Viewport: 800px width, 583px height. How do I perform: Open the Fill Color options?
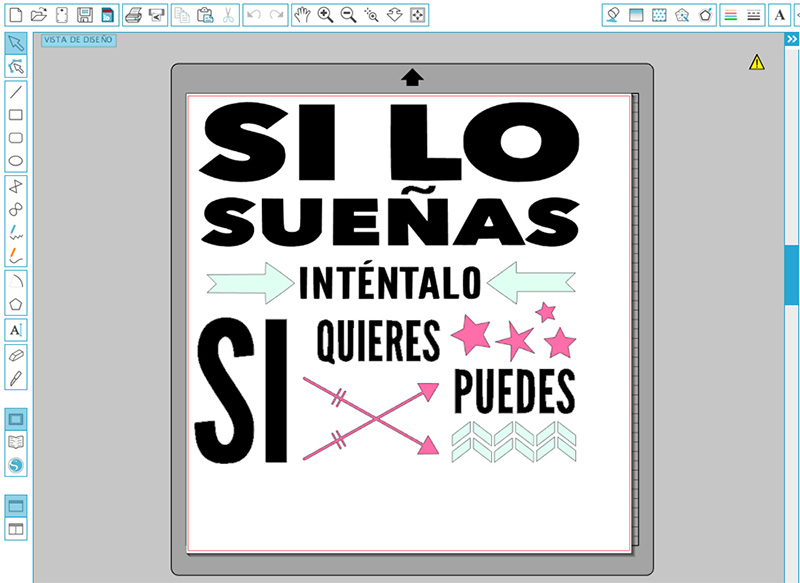[x=613, y=15]
